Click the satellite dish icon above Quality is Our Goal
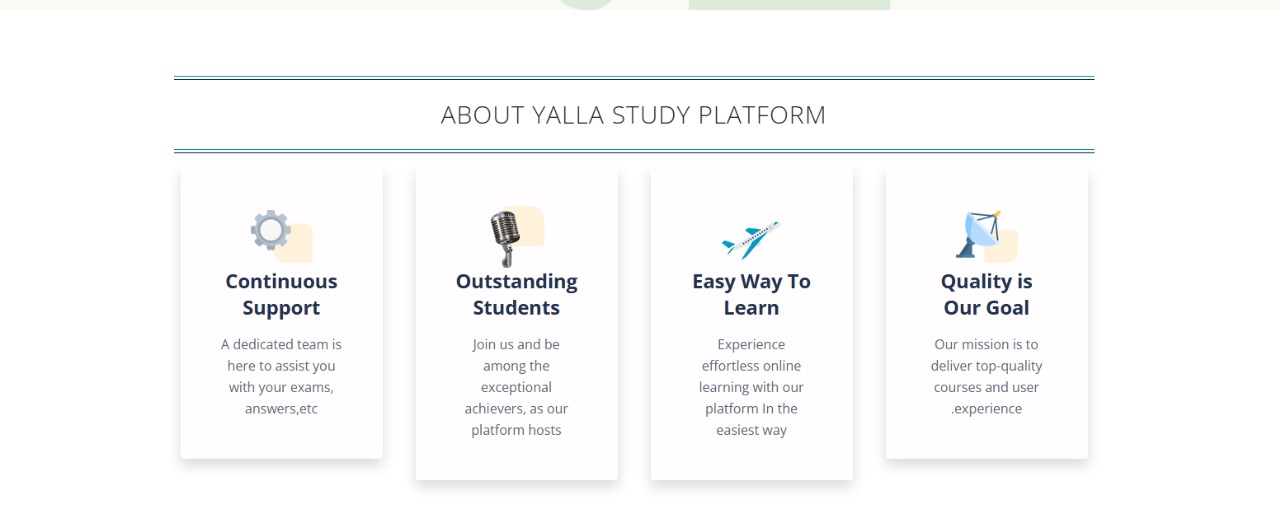 [x=978, y=235]
